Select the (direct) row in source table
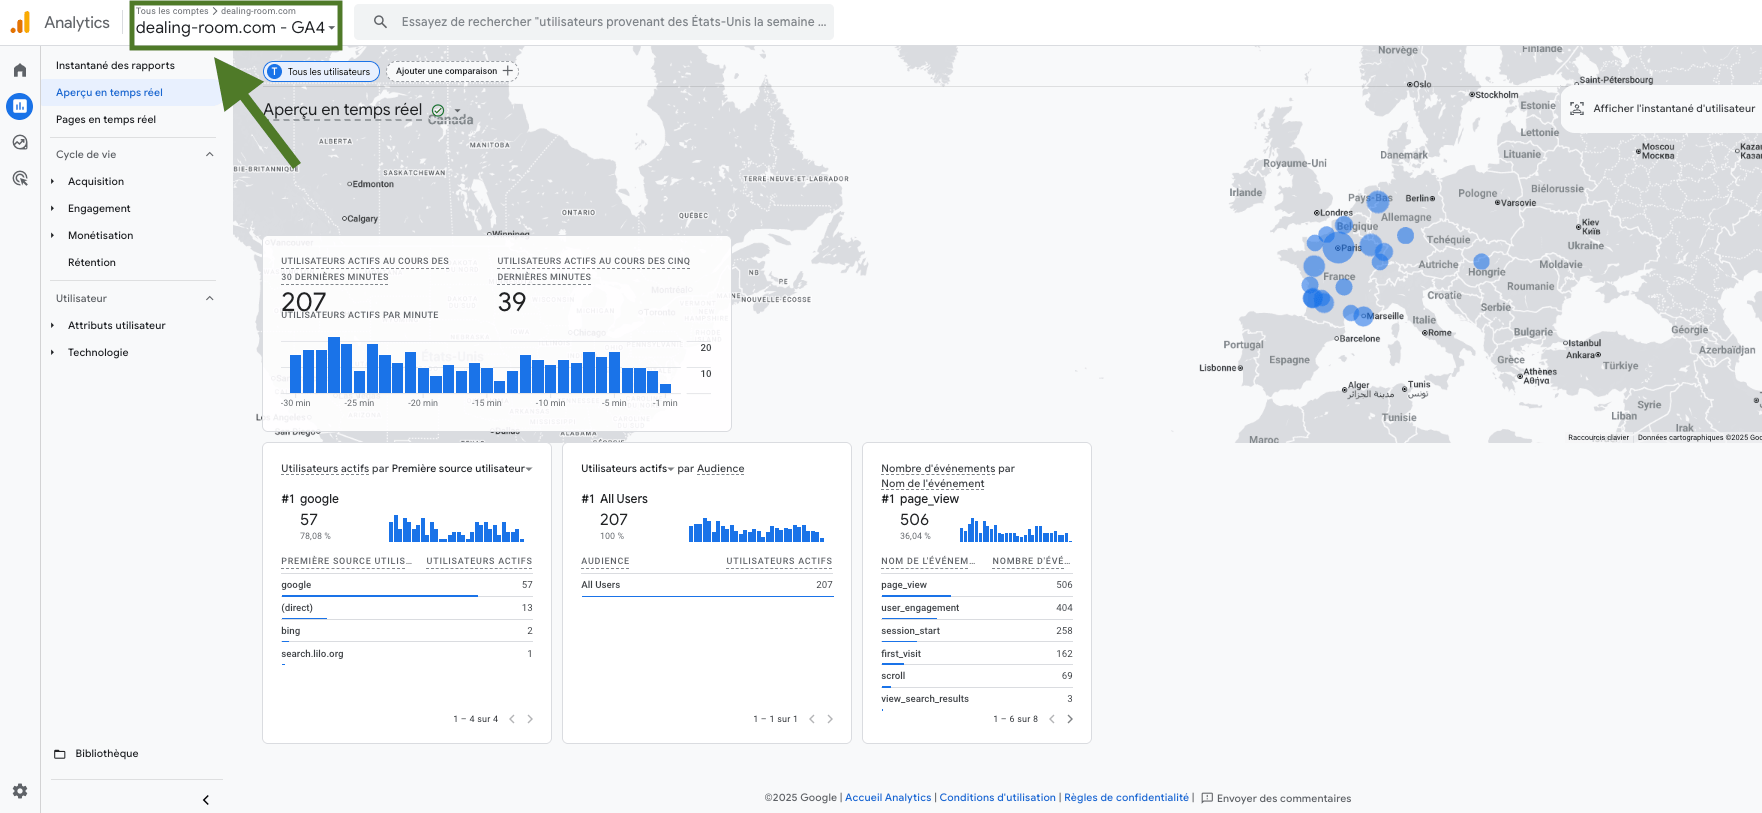 click(x=406, y=608)
